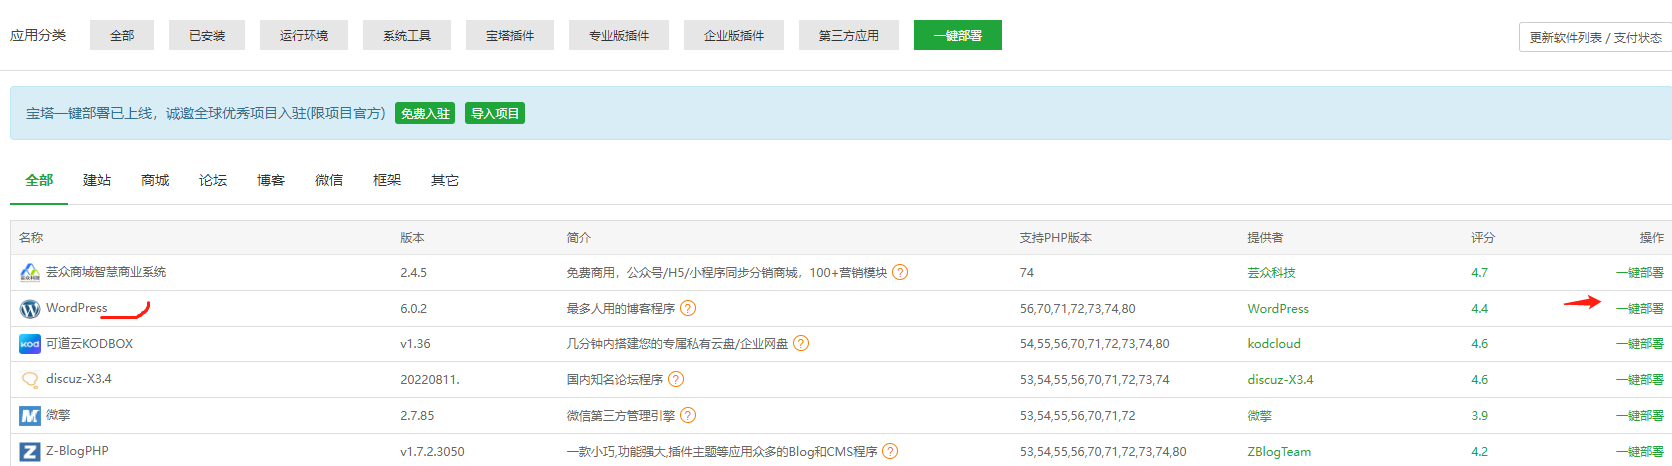Viewport: 1672px width, 466px height.
Task: Click the Z-BlogPHP logo icon
Action: pyautogui.click(x=30, y=452)
